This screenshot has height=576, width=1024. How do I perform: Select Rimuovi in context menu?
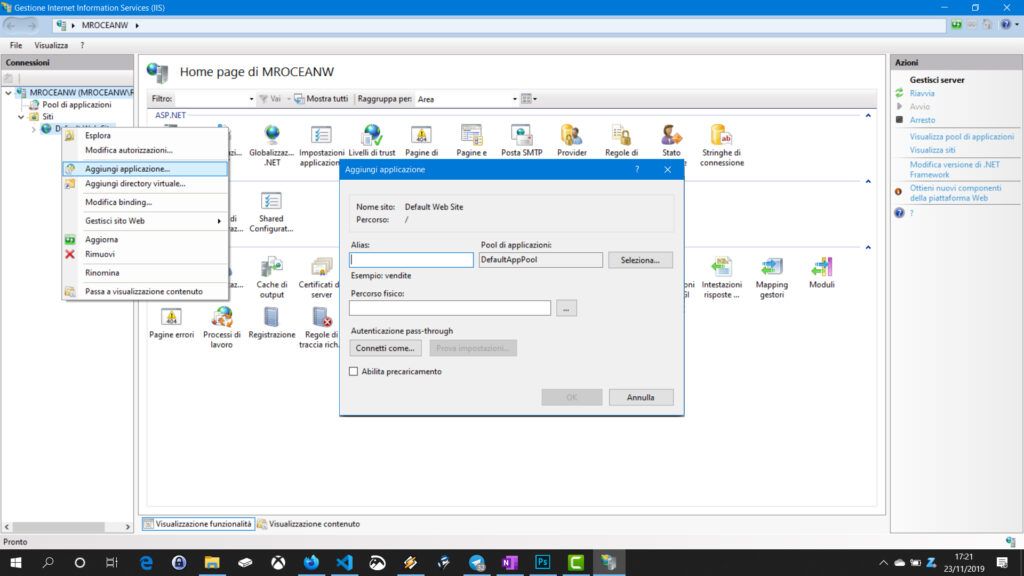click(145, 254)
